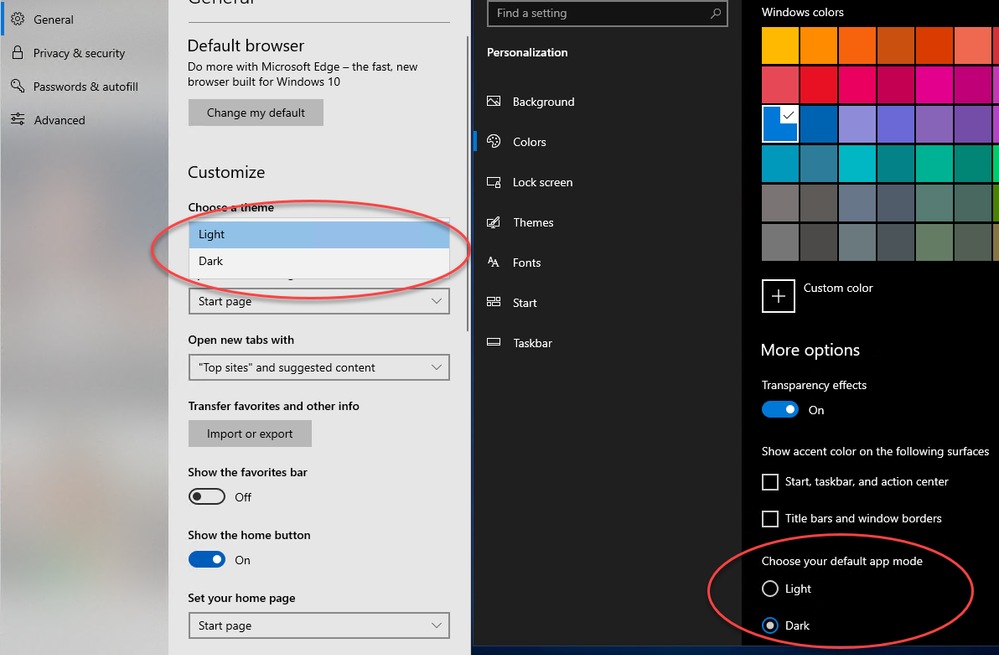Pick the lavender swatch in the blue row

point(857,124)
